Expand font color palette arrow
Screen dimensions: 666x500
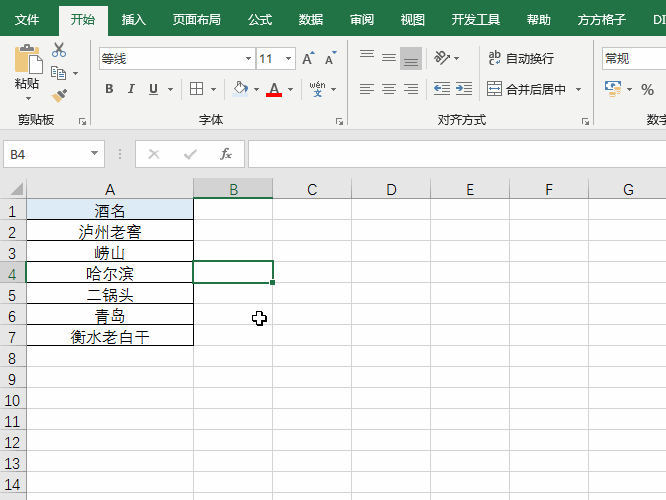click(291, 89)
